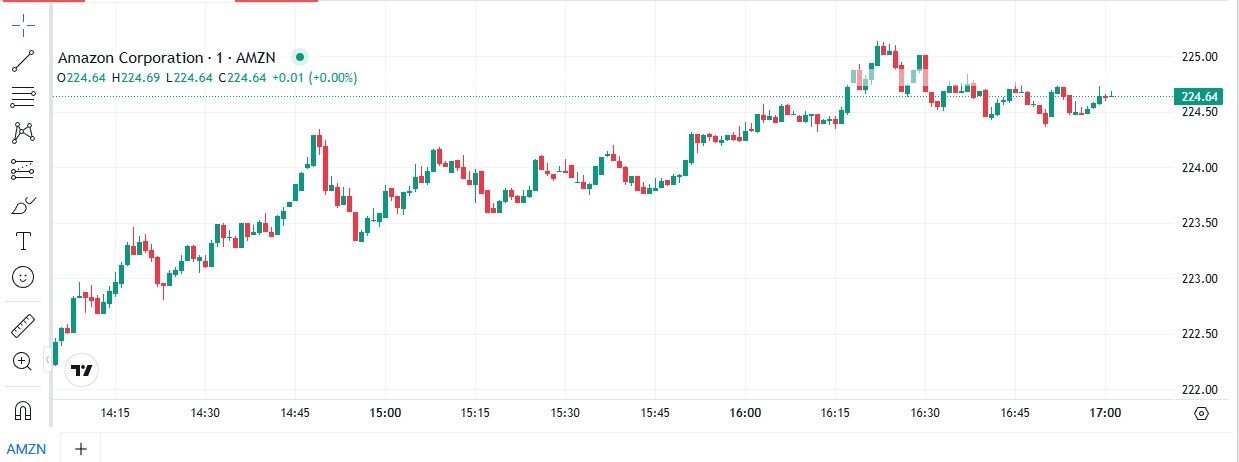Screen dimensions: 1239x462
Task: Open the forecasting and measurement tools
Action: (x=23, y=169)
